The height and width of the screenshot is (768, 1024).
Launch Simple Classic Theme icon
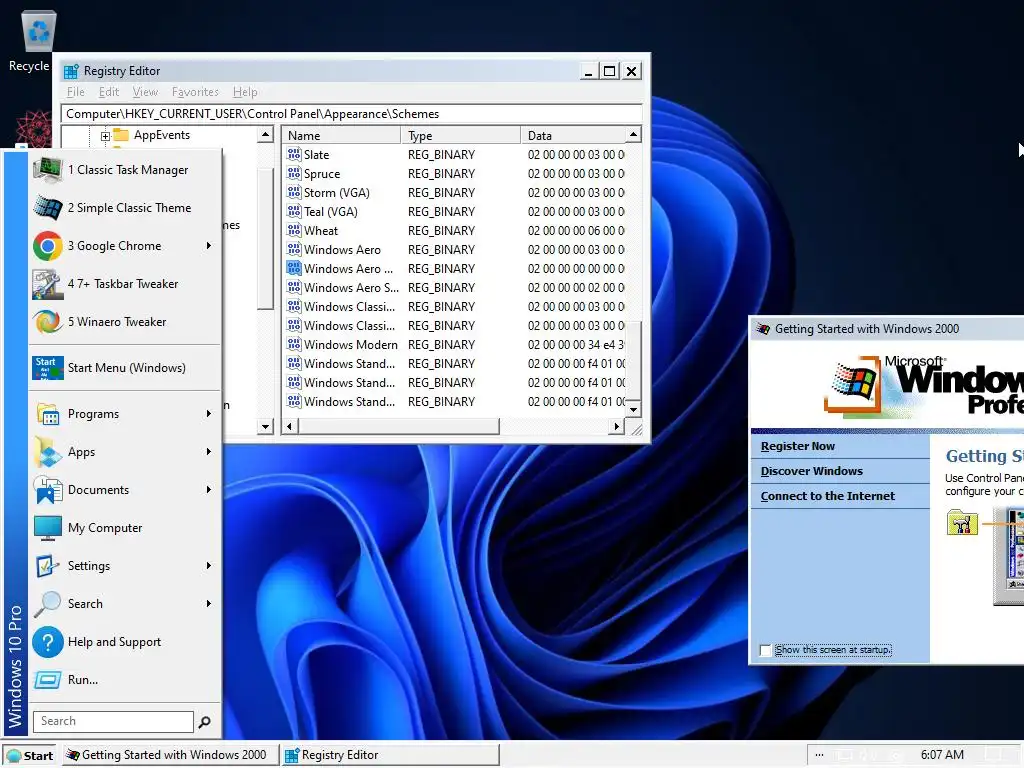48,208
